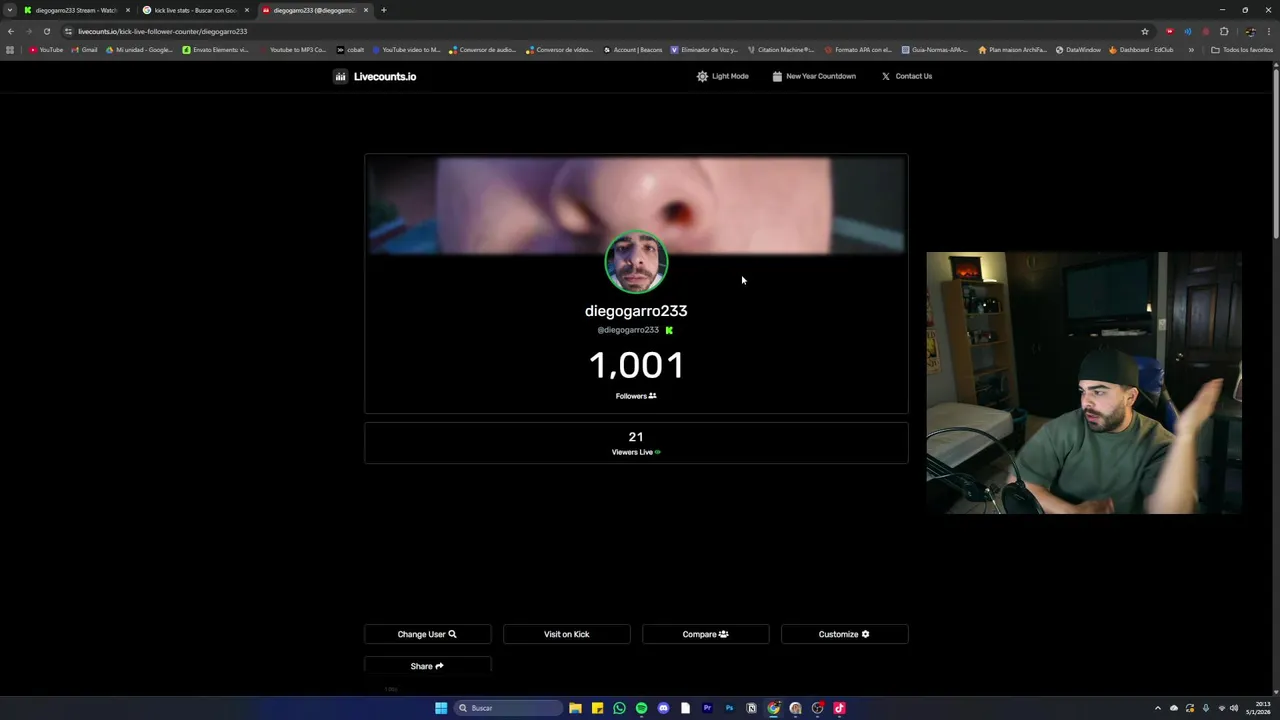
Task: Click the diegogarro233 username heading
Action: 636,311
